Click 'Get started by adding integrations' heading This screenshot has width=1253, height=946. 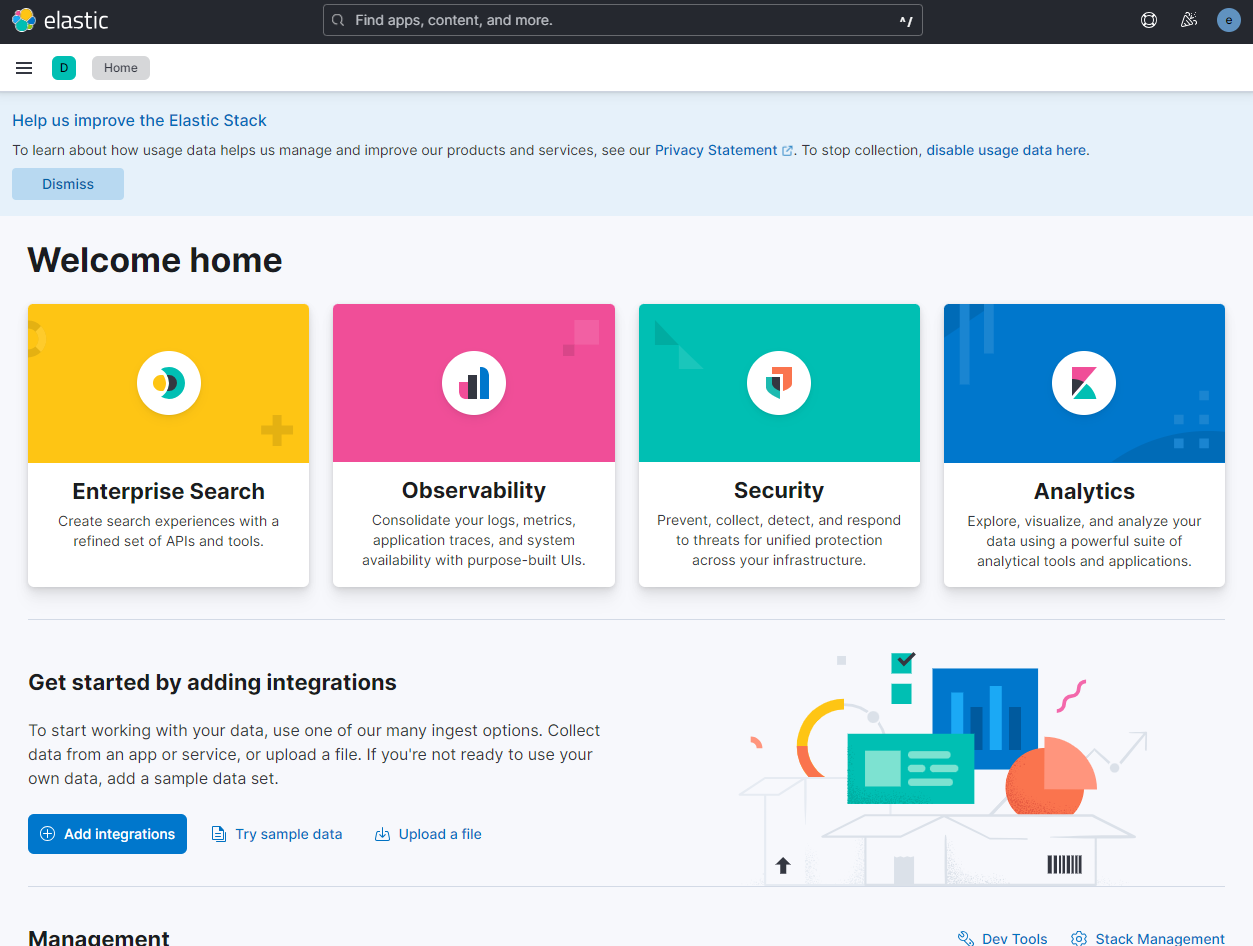coord(212,682)
